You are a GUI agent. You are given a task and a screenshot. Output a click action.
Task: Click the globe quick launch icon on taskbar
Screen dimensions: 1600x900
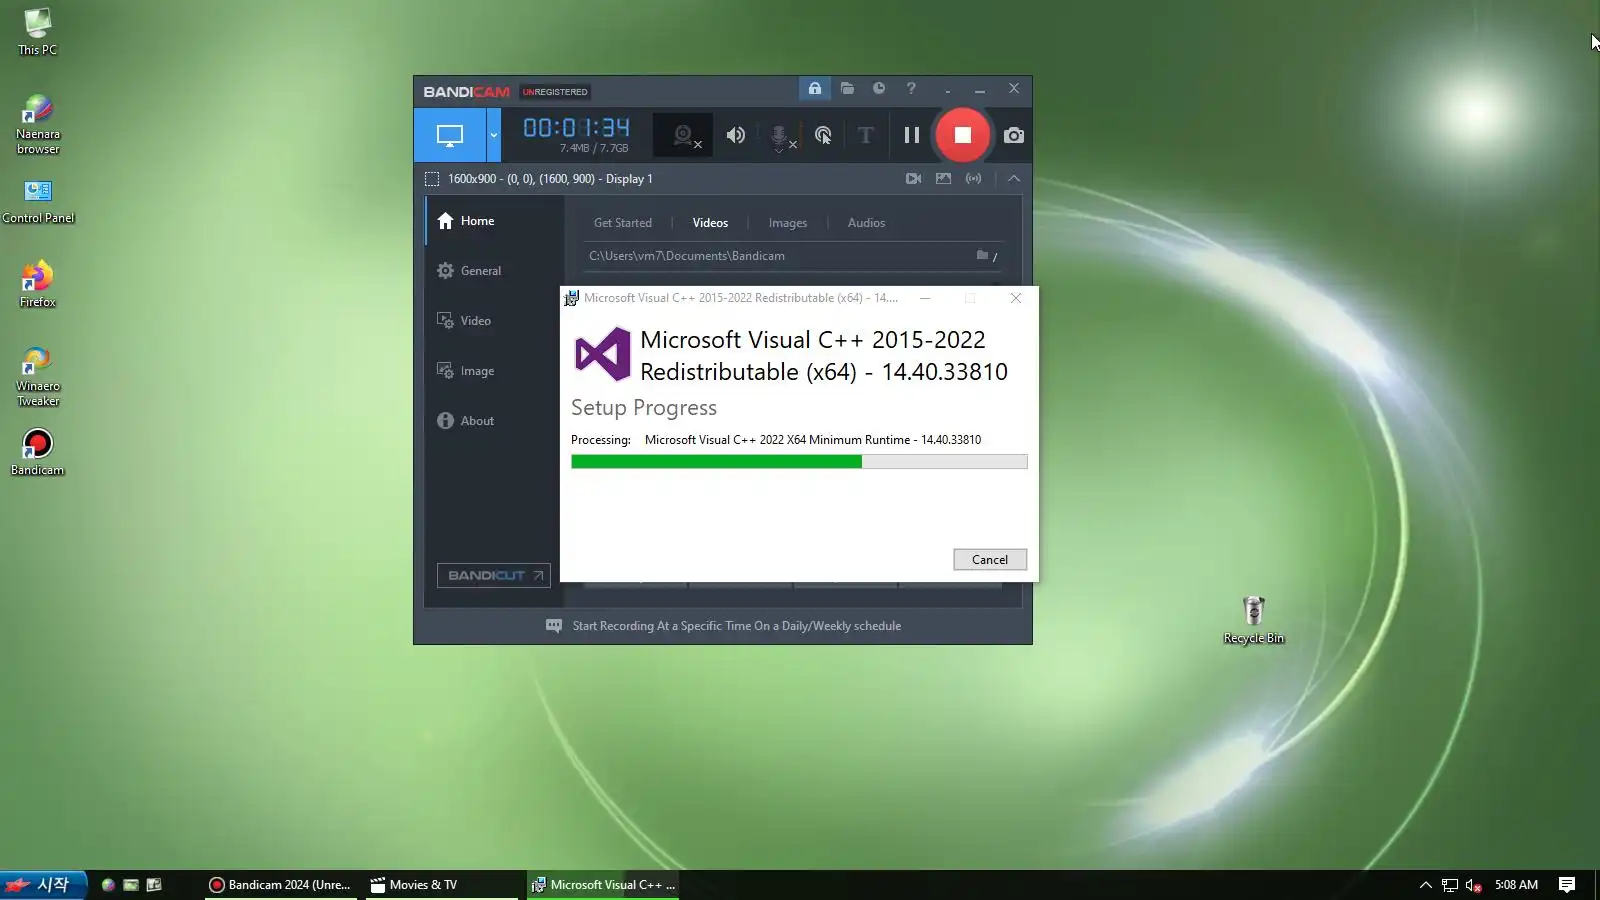point(108,885)
